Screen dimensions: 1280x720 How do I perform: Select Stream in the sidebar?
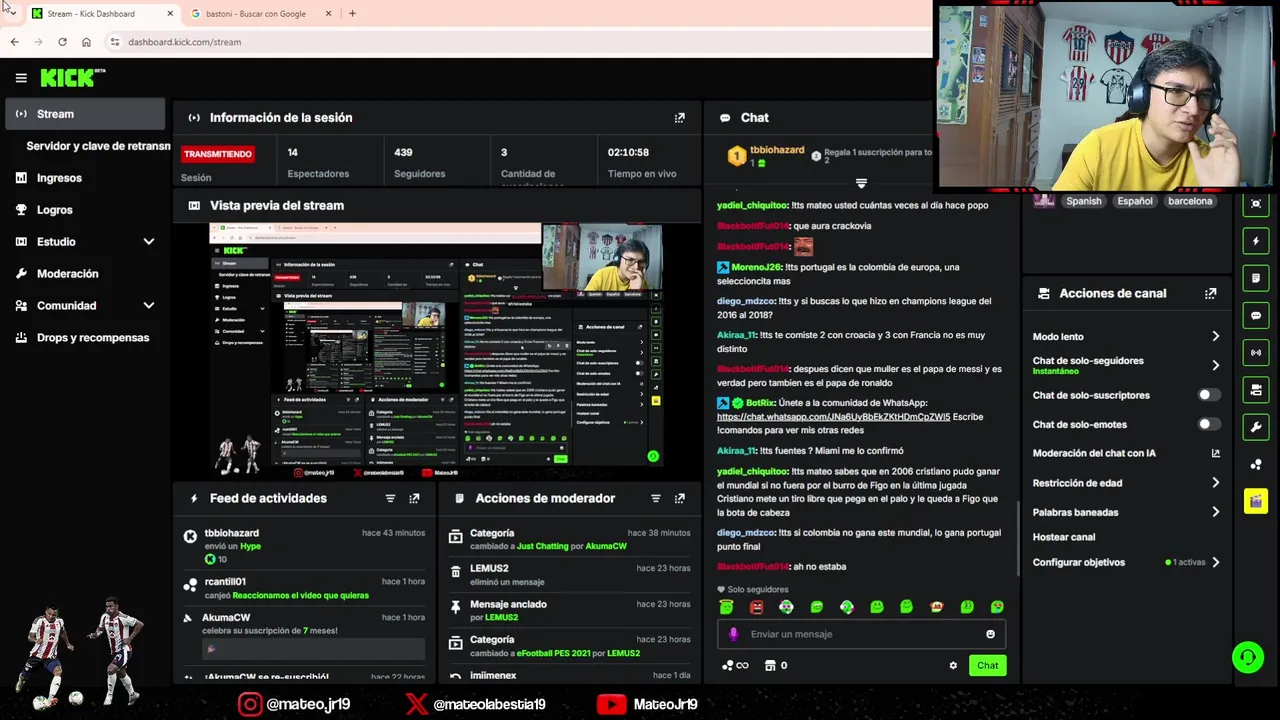(x=84, y=114)
